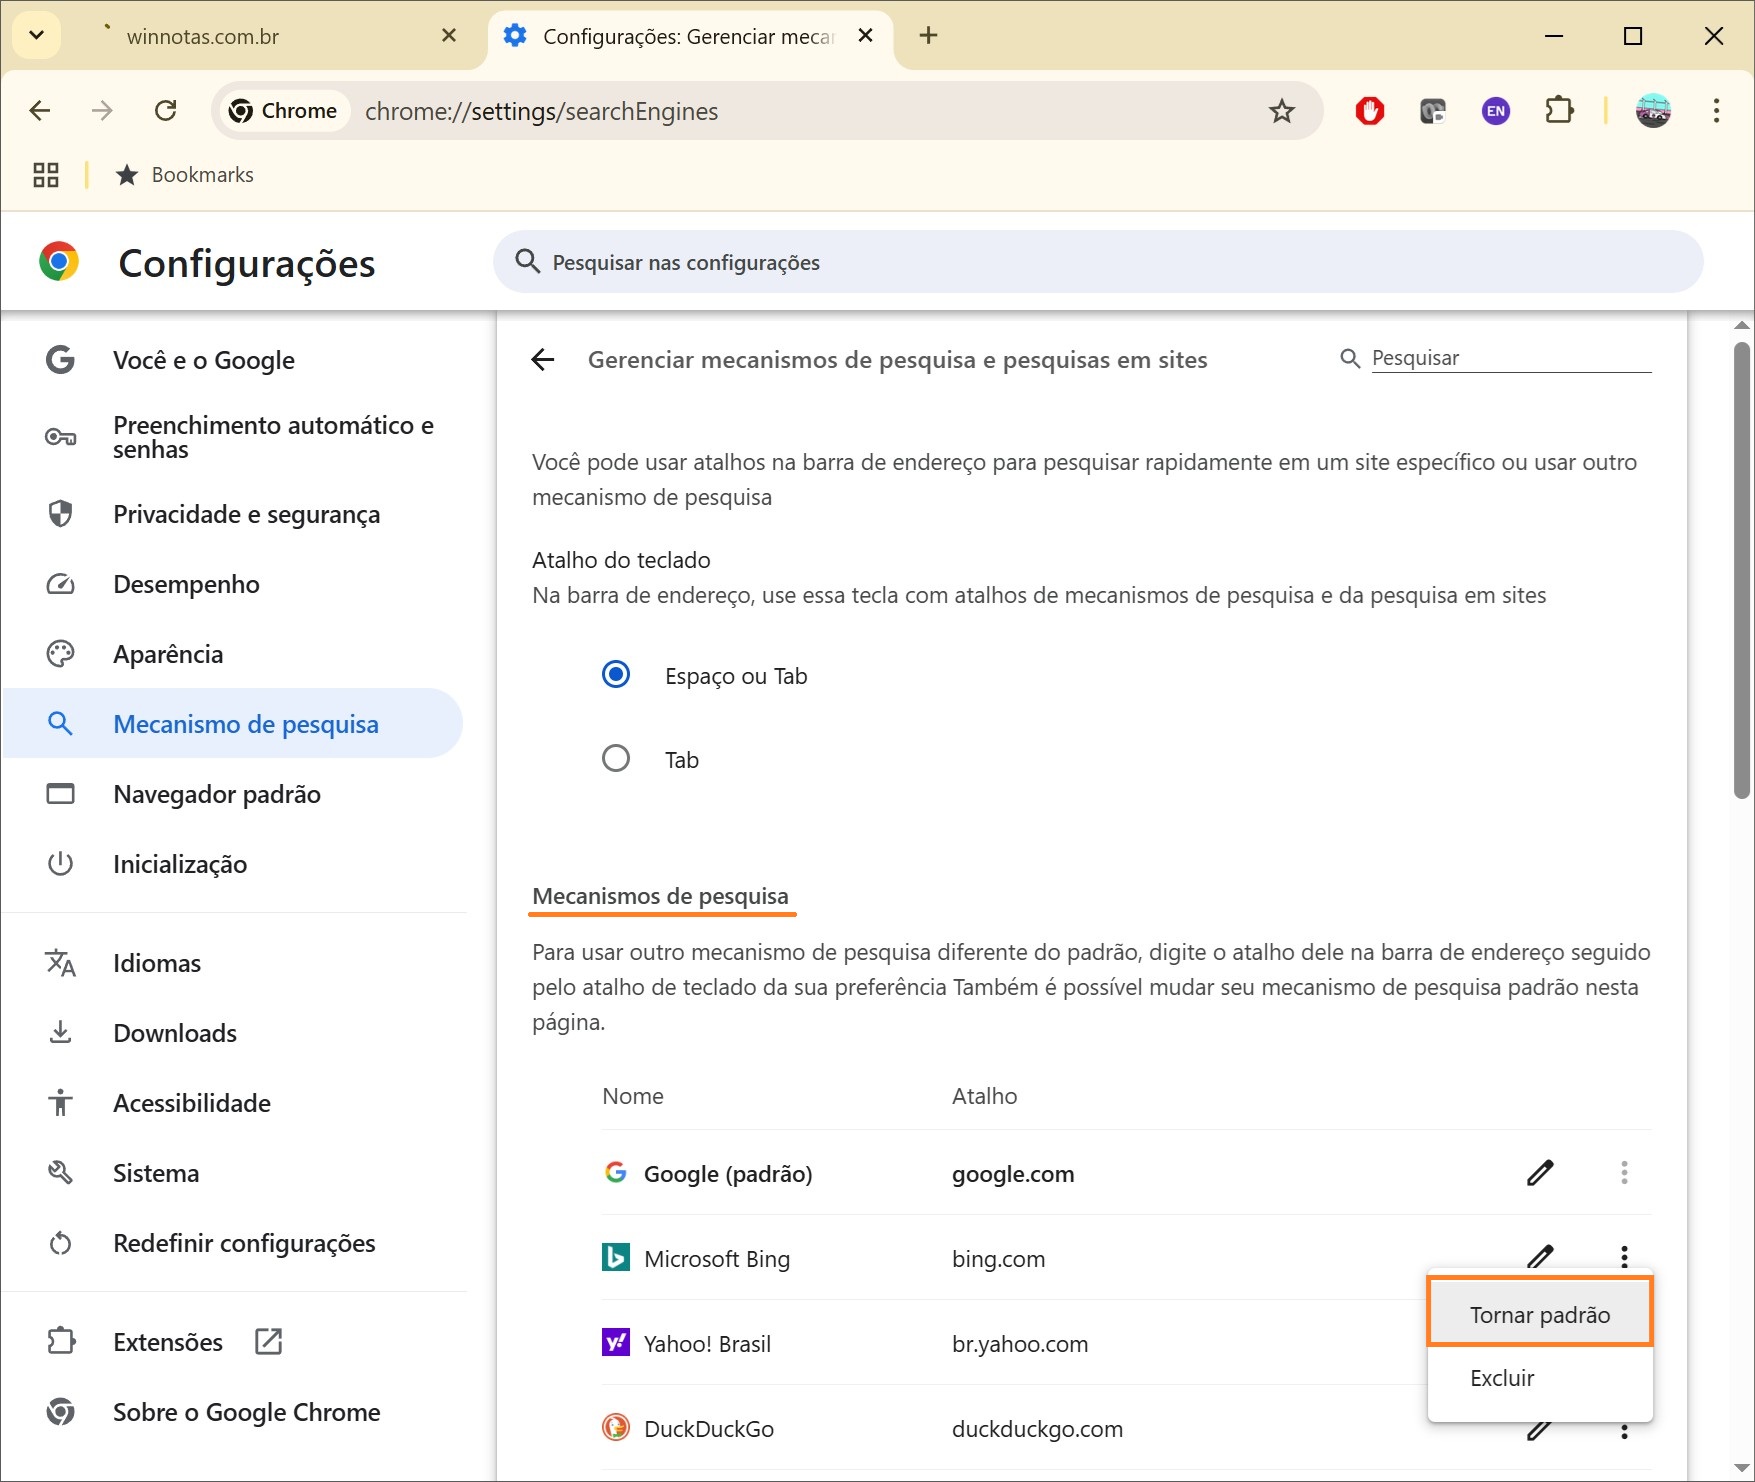Click the Chrome site info chip
This screenshot has width=1755, height=1482.
click(285, 111)
